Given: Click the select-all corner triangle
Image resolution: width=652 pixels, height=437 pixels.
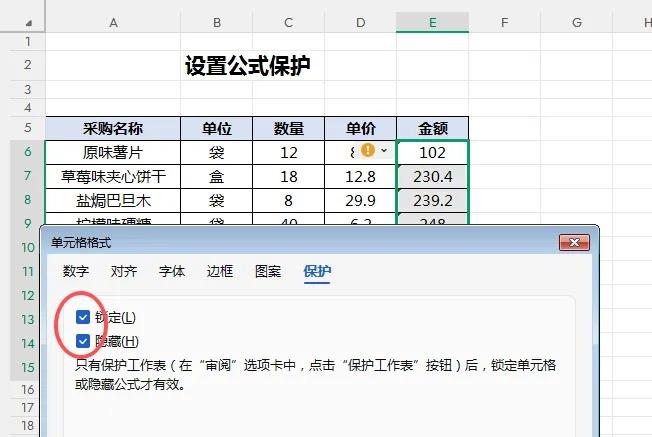Looking at the screenshot, I should (x=28, y=23).
